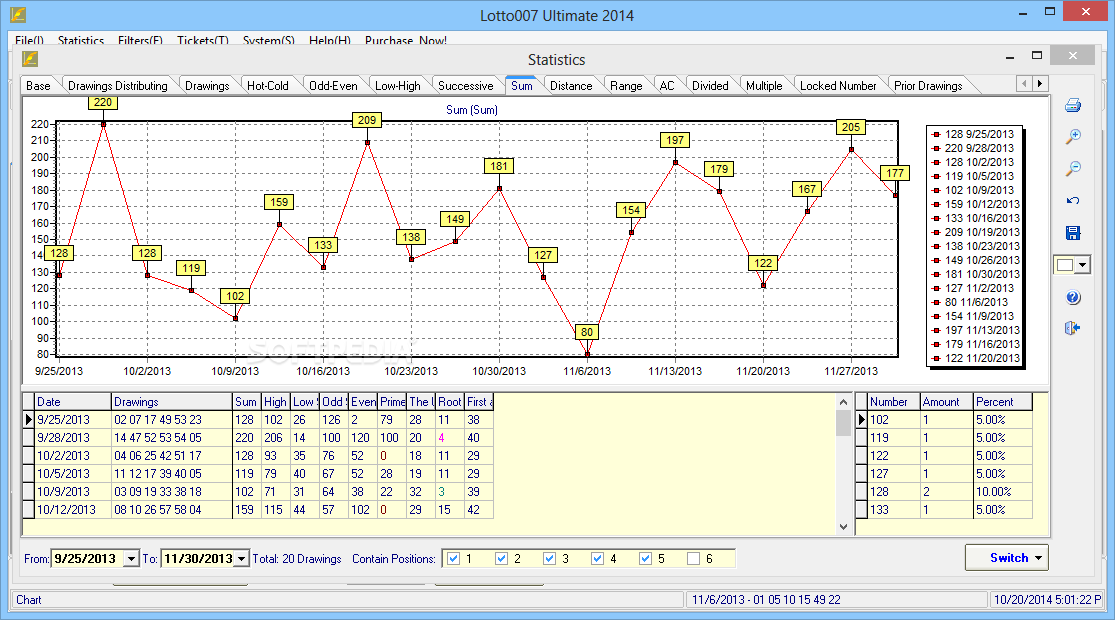Image resolution: width=1115 pixels, height=620 pixels.
Task: Open the Help menu
Action: tap(330, 41)
